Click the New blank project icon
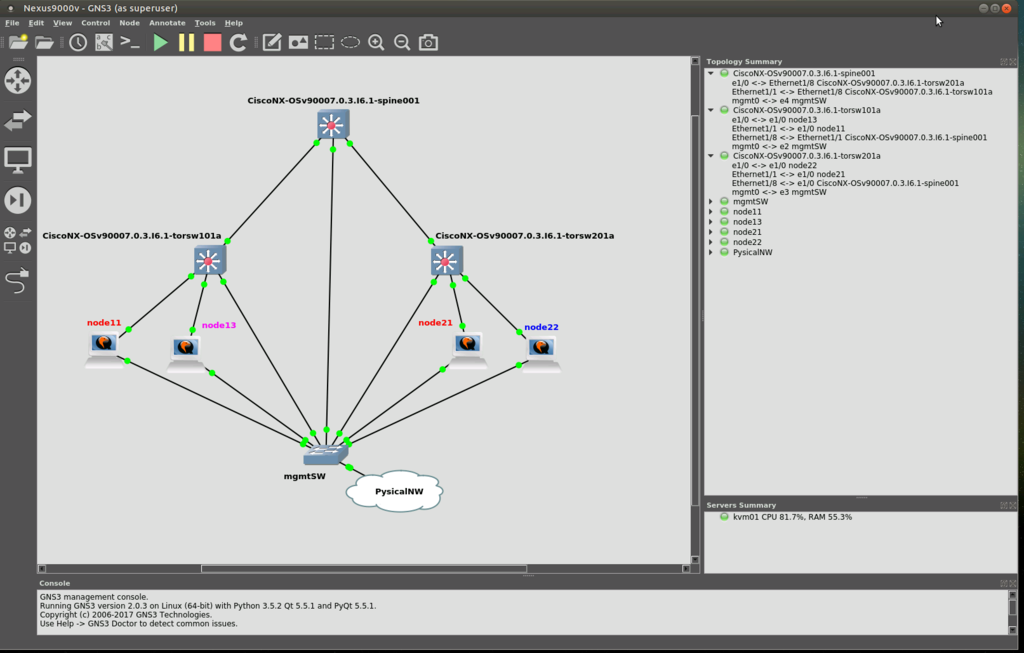Viewport: 1024px width, 653px height. click(18, 42)
